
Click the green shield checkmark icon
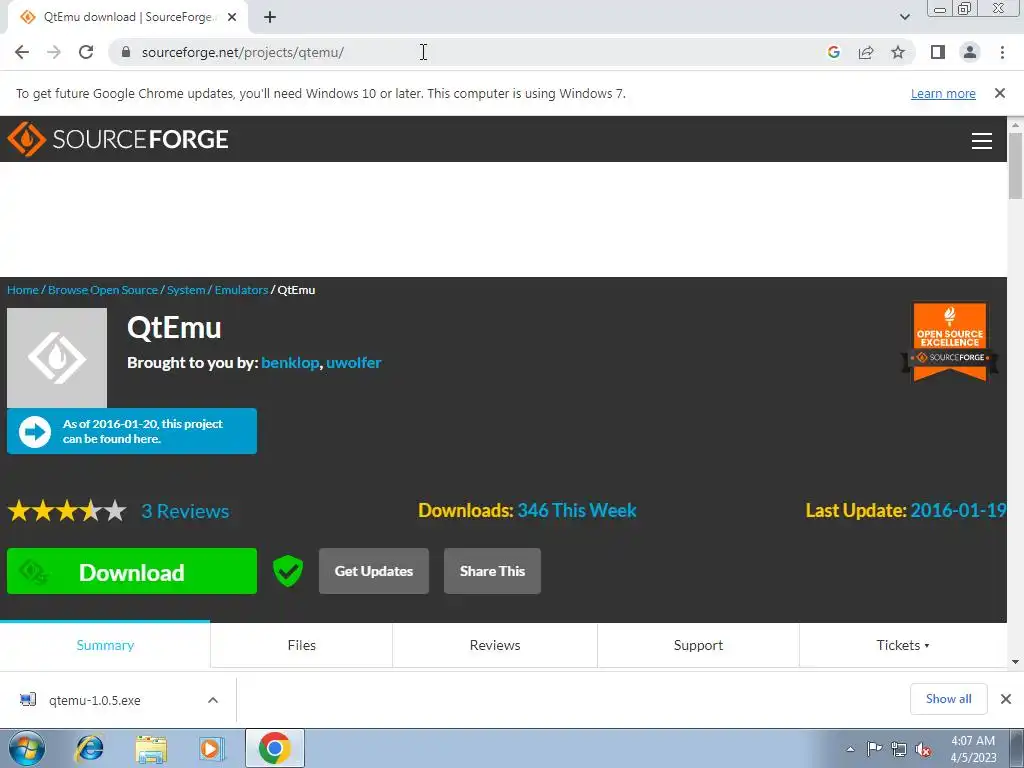click(x=287, y=571)
